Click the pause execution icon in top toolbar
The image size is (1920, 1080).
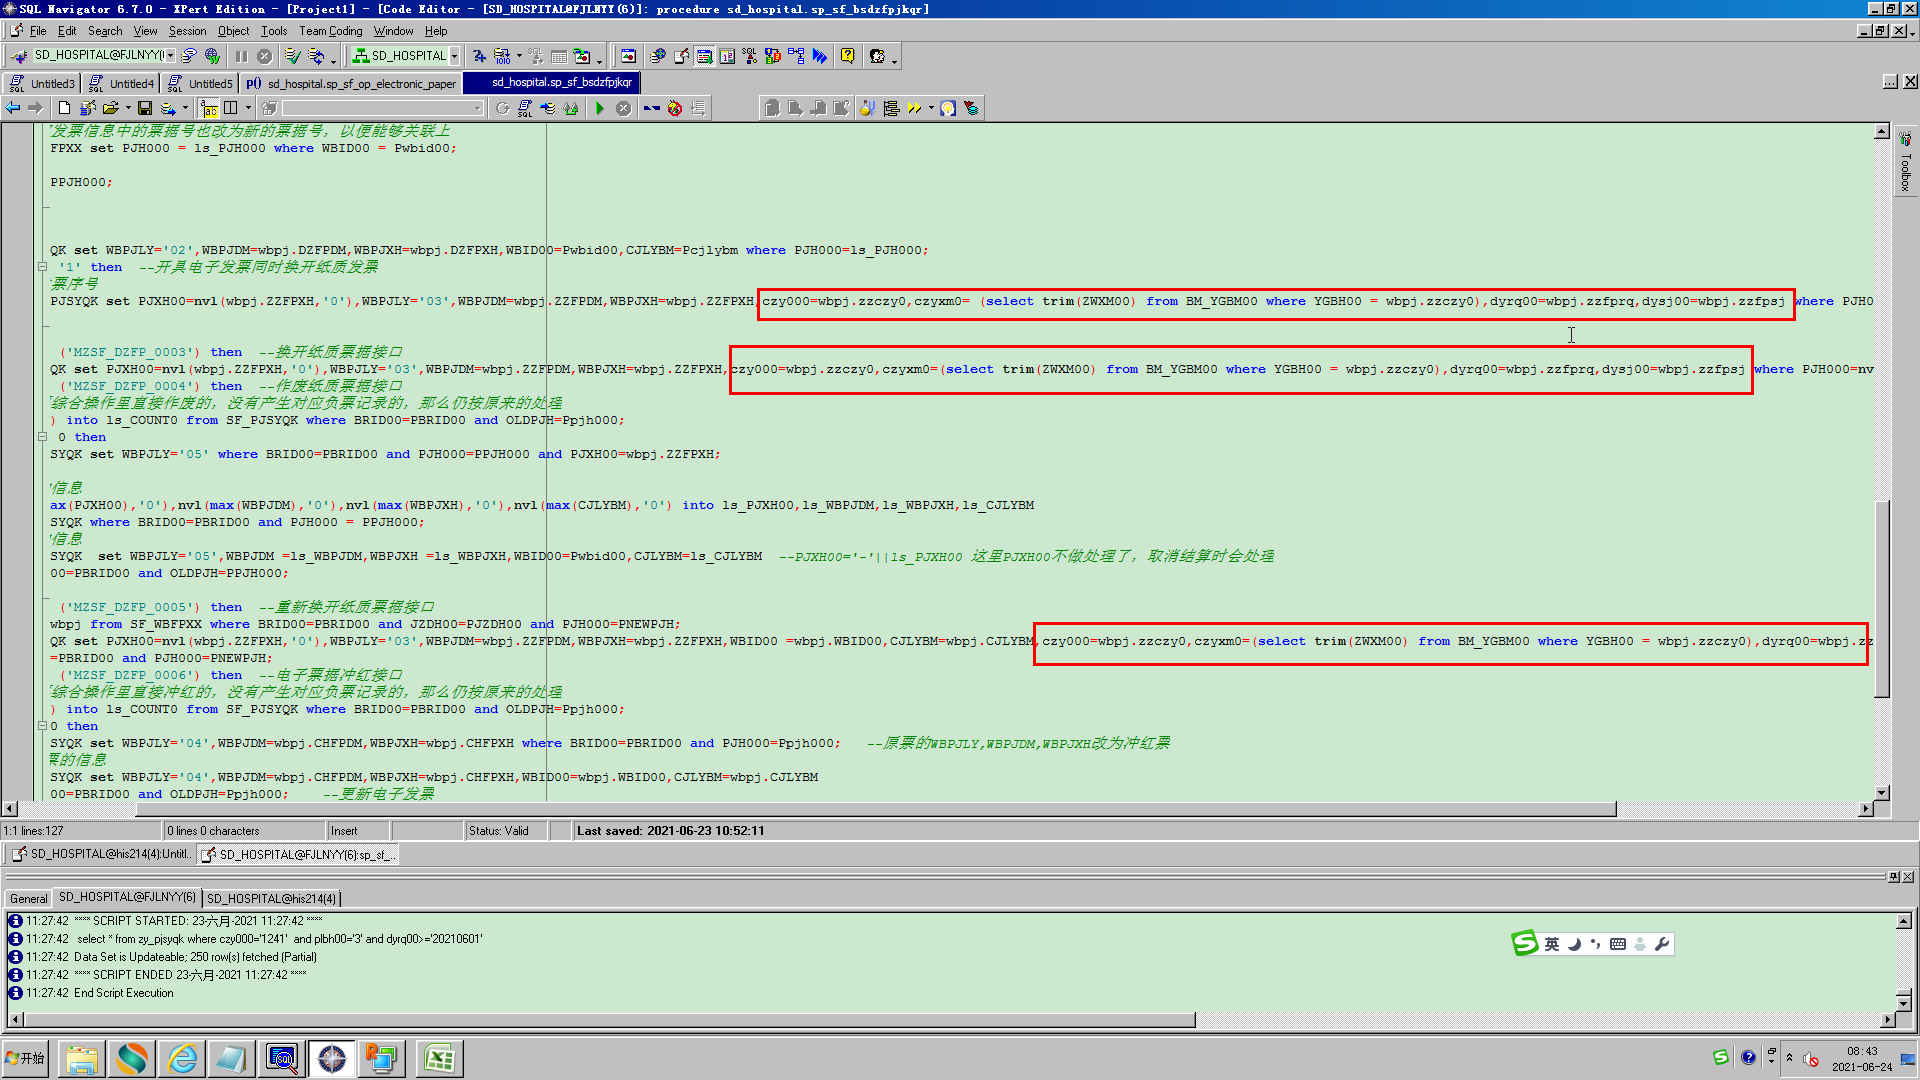click(241, 56)
